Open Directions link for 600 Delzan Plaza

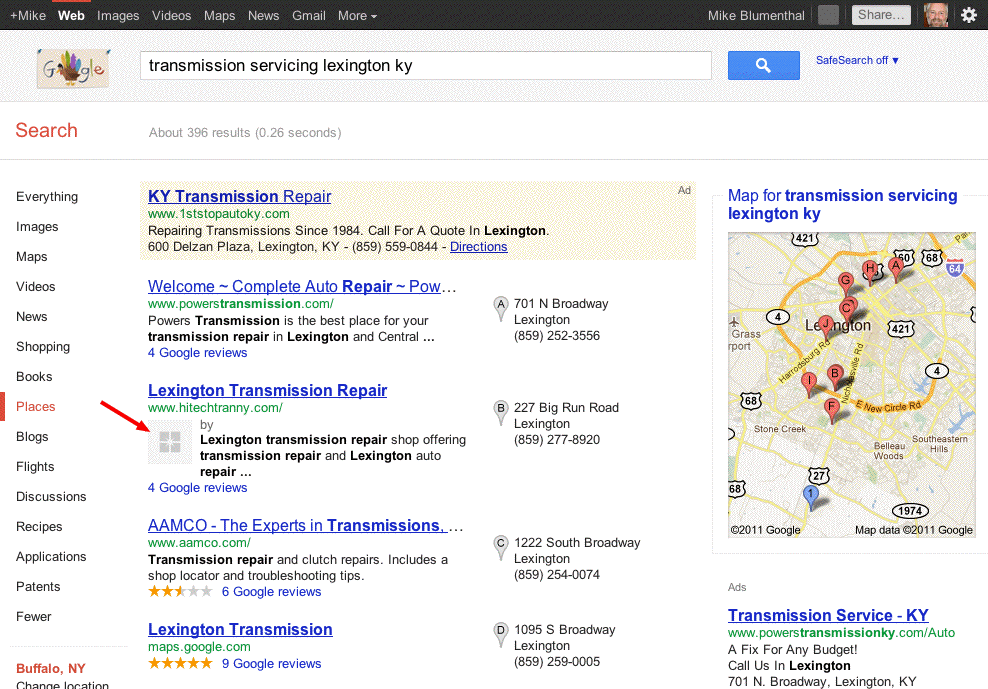tap(478, 247)
